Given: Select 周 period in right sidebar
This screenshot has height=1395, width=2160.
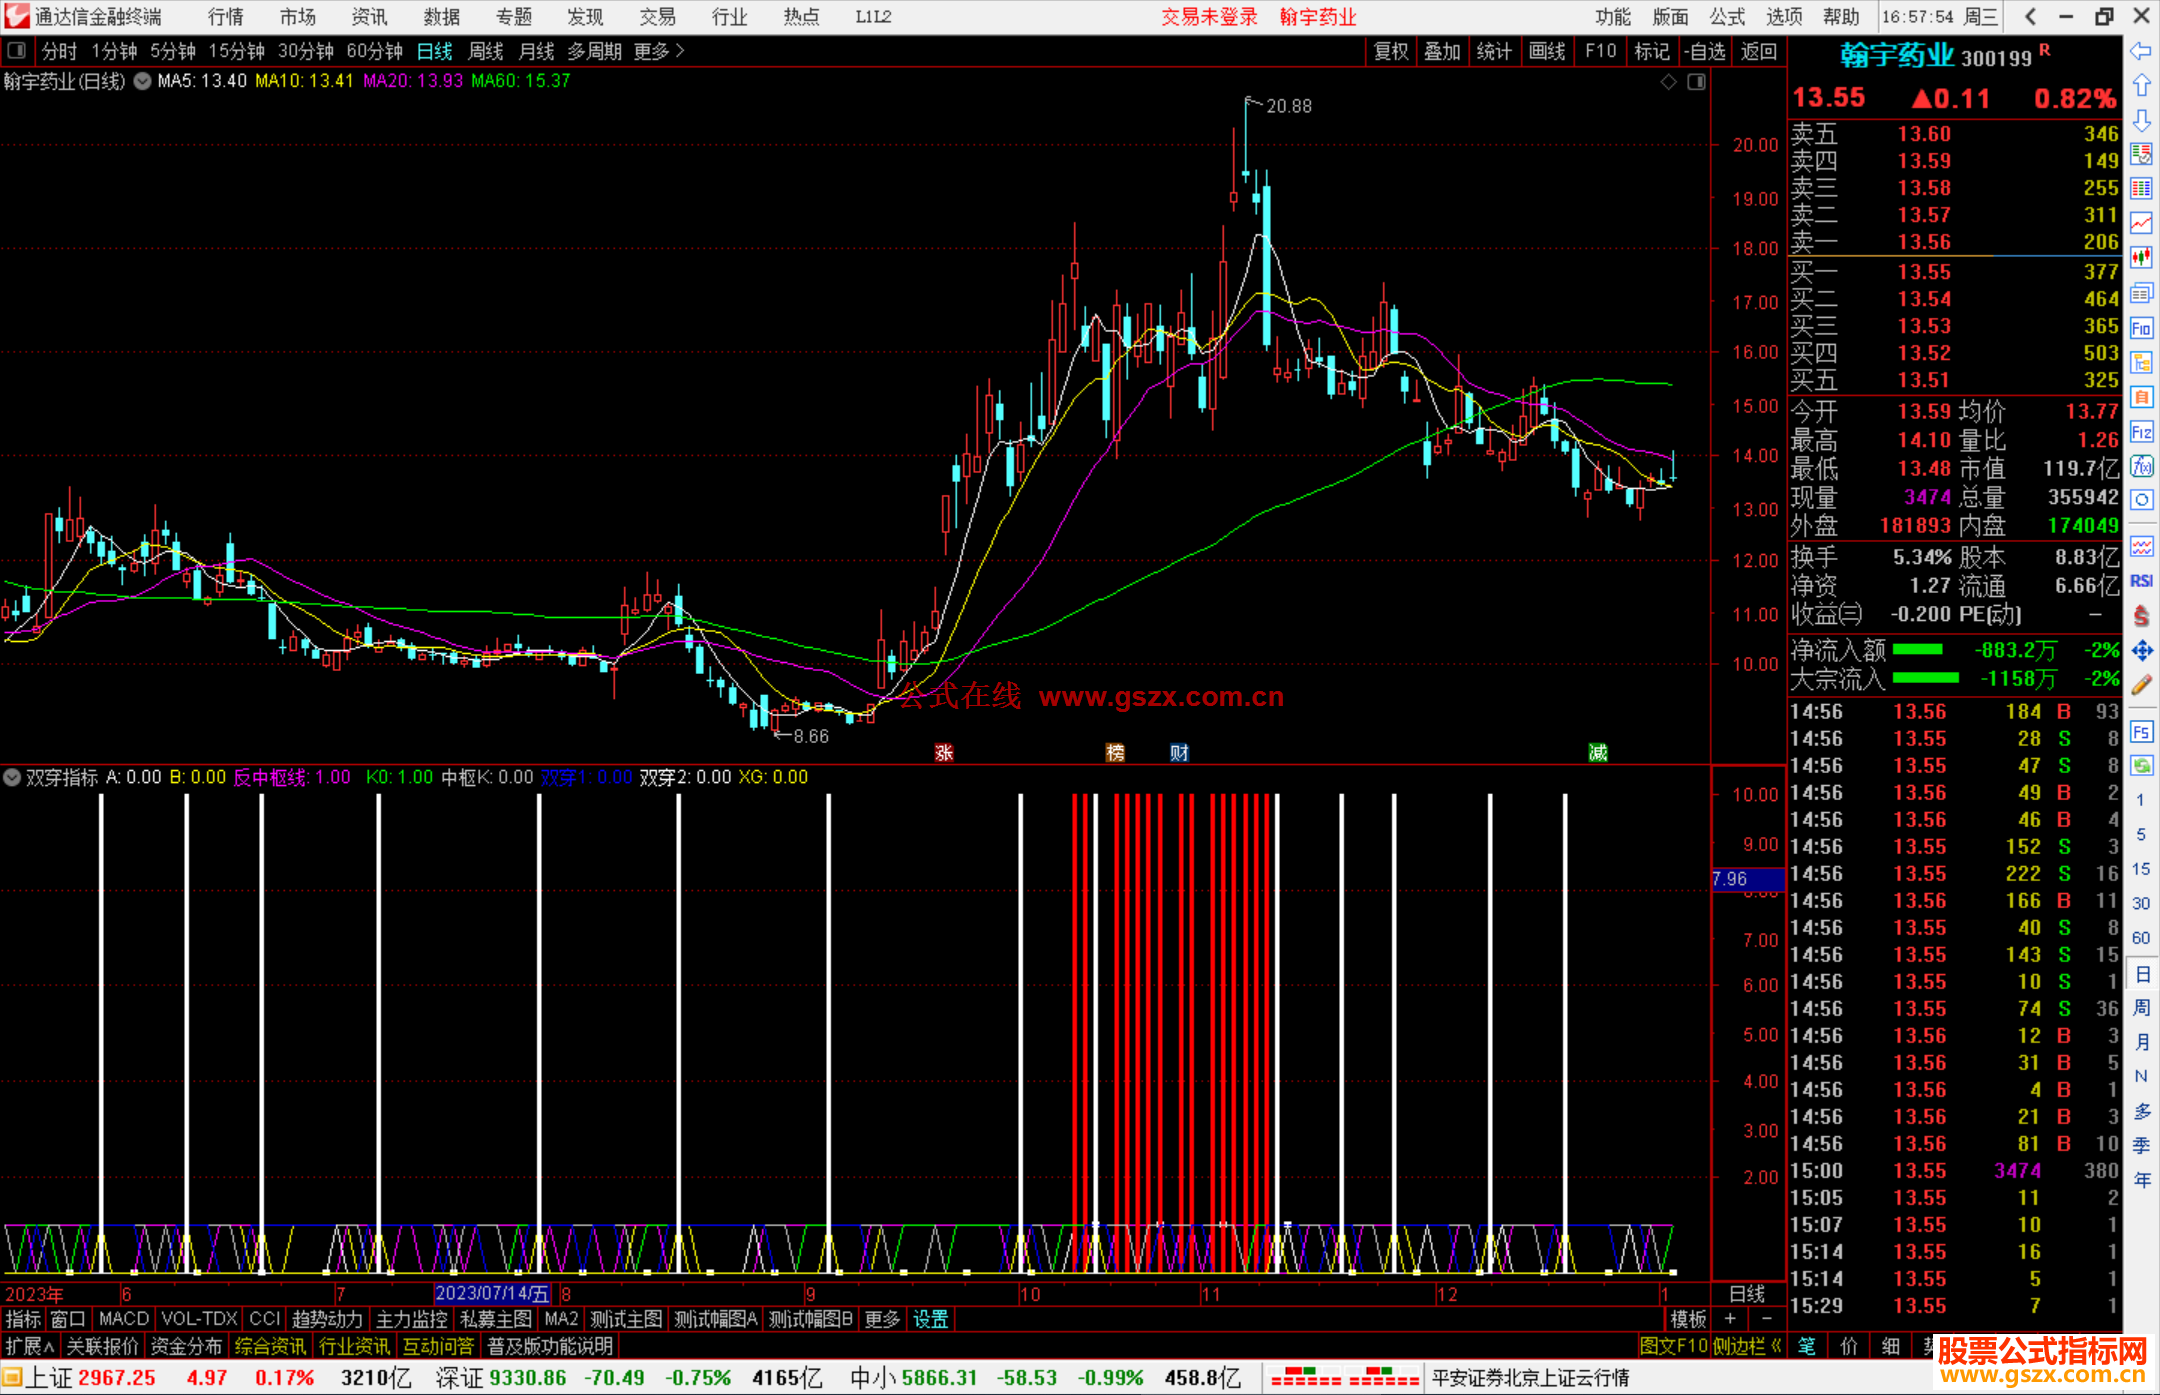Looking at the screenshot, I should point(2141,1007).
